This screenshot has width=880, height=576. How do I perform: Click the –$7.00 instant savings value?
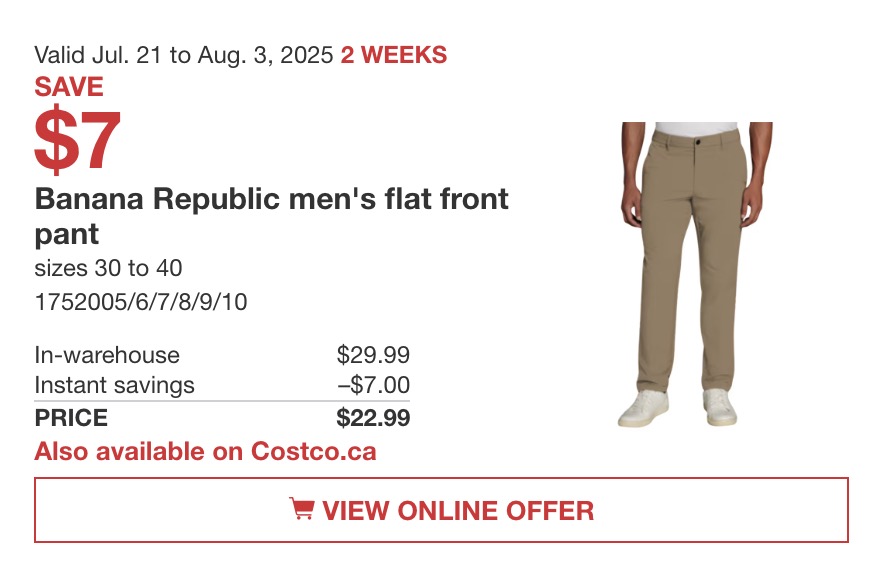pos(373,385)
